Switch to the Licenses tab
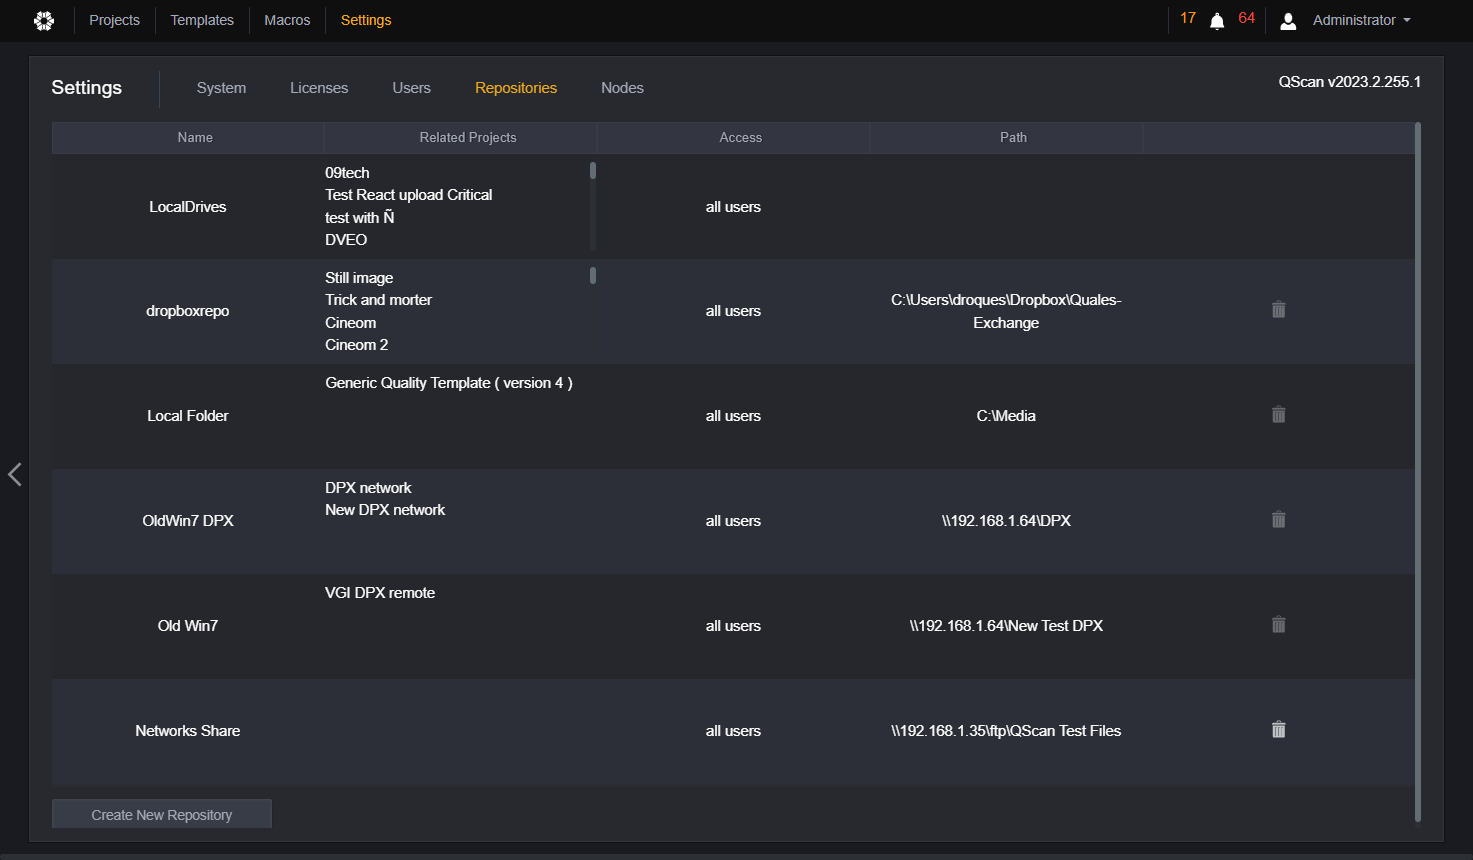The width and height of the screenshot is (1473, 860). coord(319,88)
